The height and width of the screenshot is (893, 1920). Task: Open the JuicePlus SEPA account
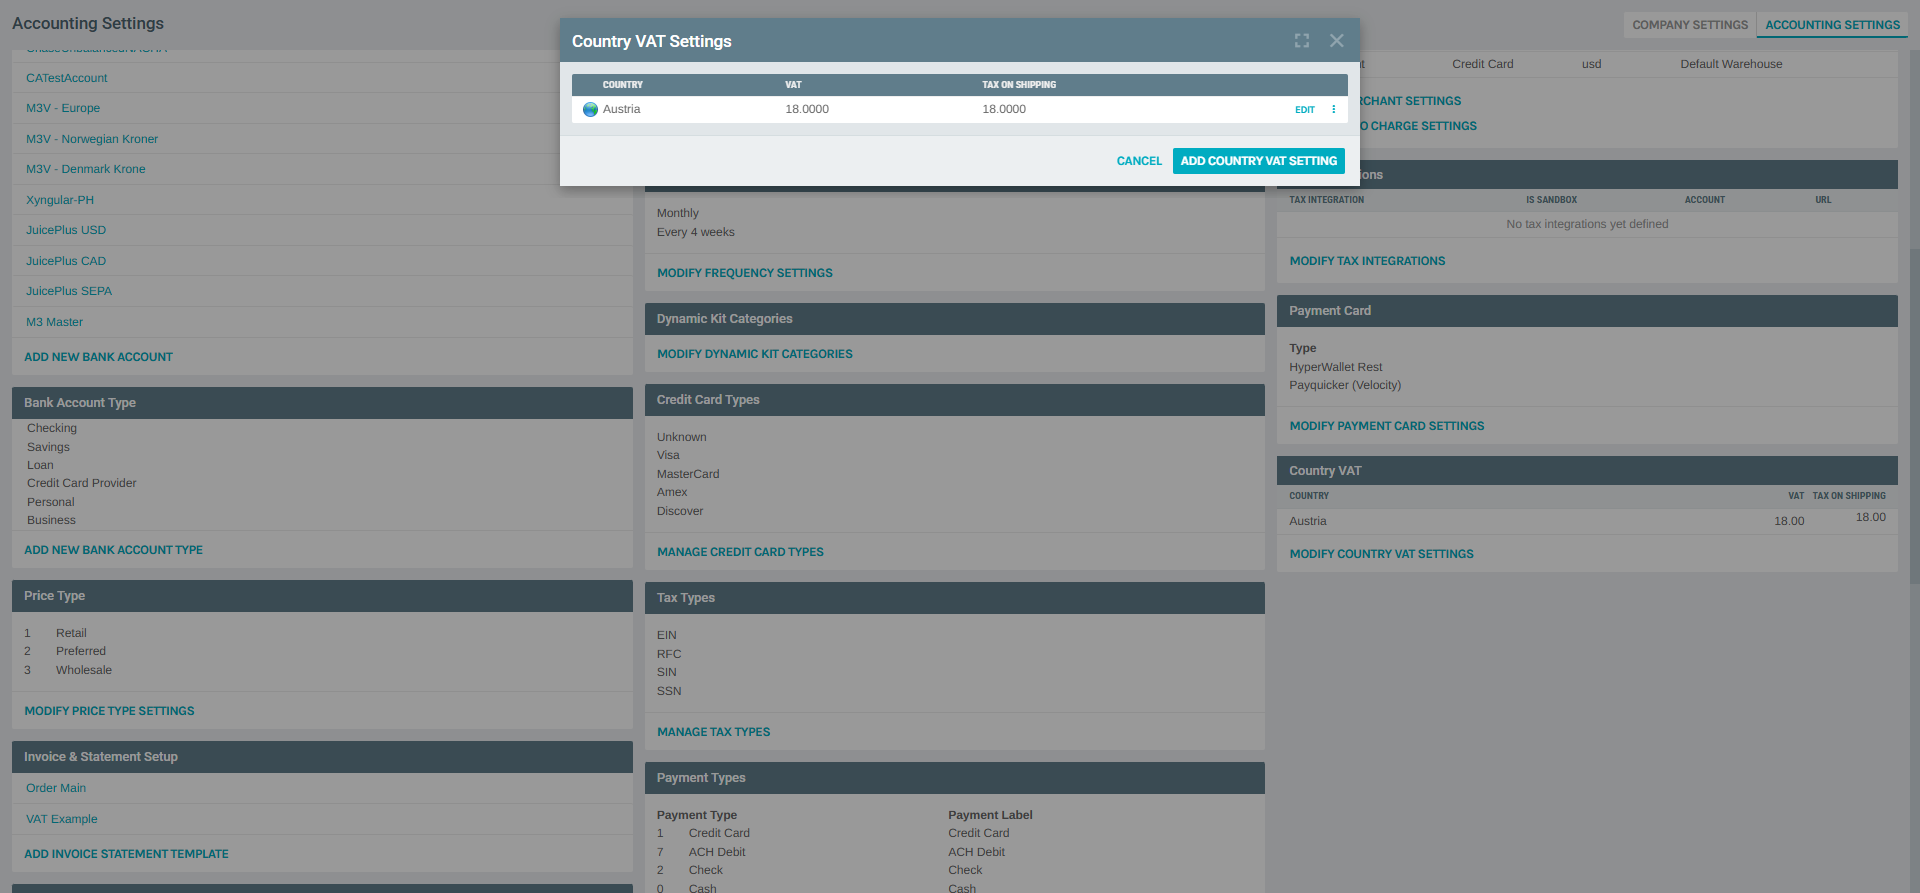point(69,291)
